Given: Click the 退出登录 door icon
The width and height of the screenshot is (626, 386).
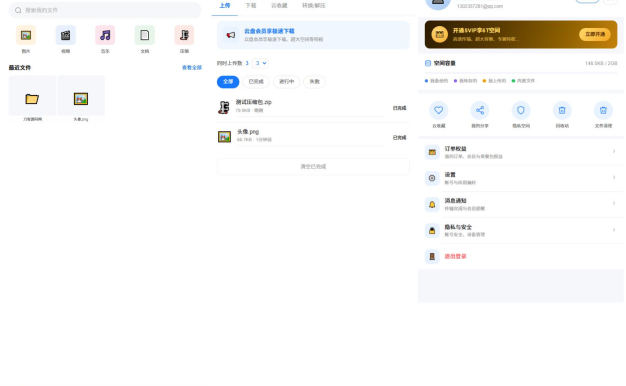Looking at the screenshot, I should [x=432, y=256].
